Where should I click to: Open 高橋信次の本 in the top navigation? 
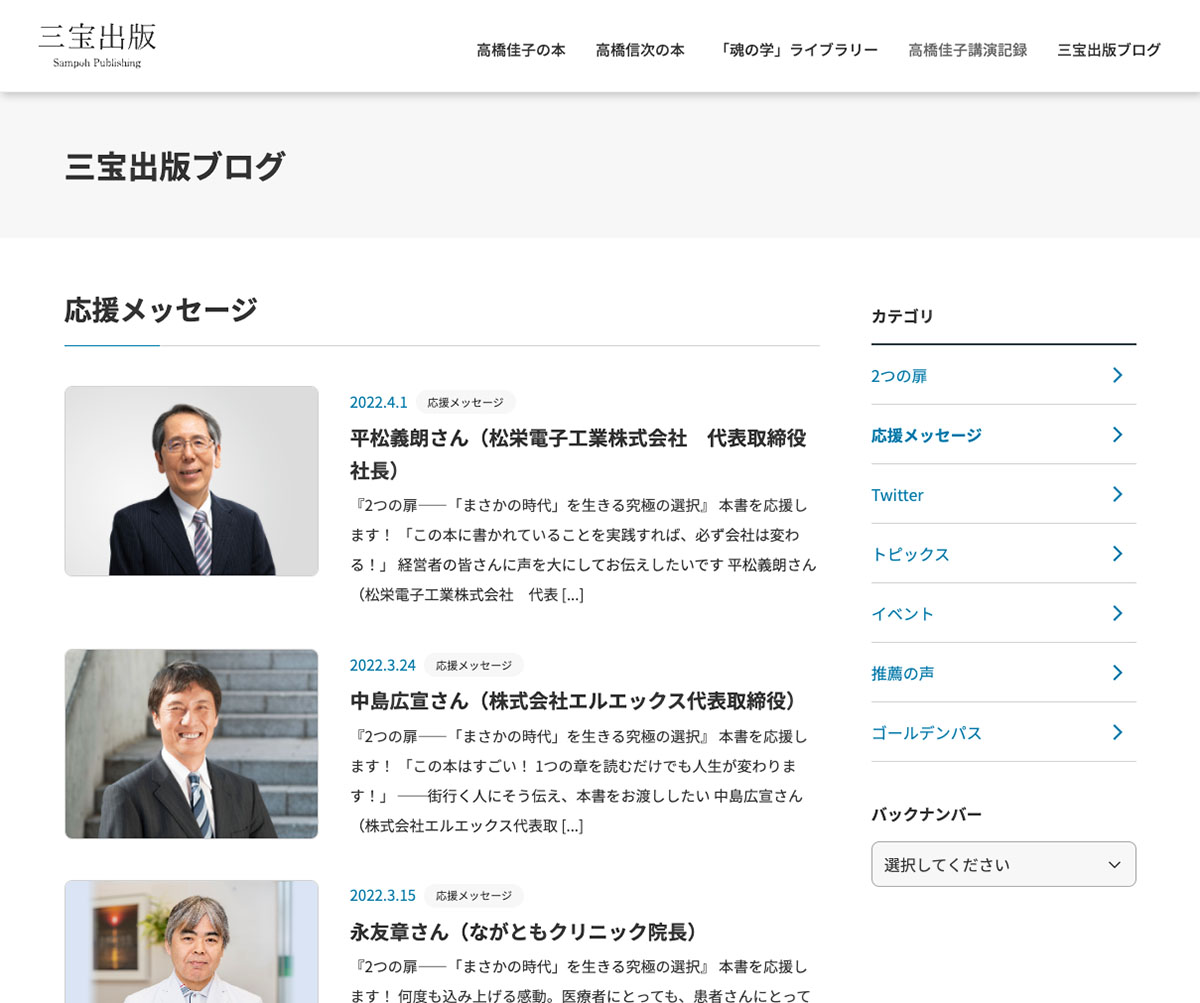point(640,50)
